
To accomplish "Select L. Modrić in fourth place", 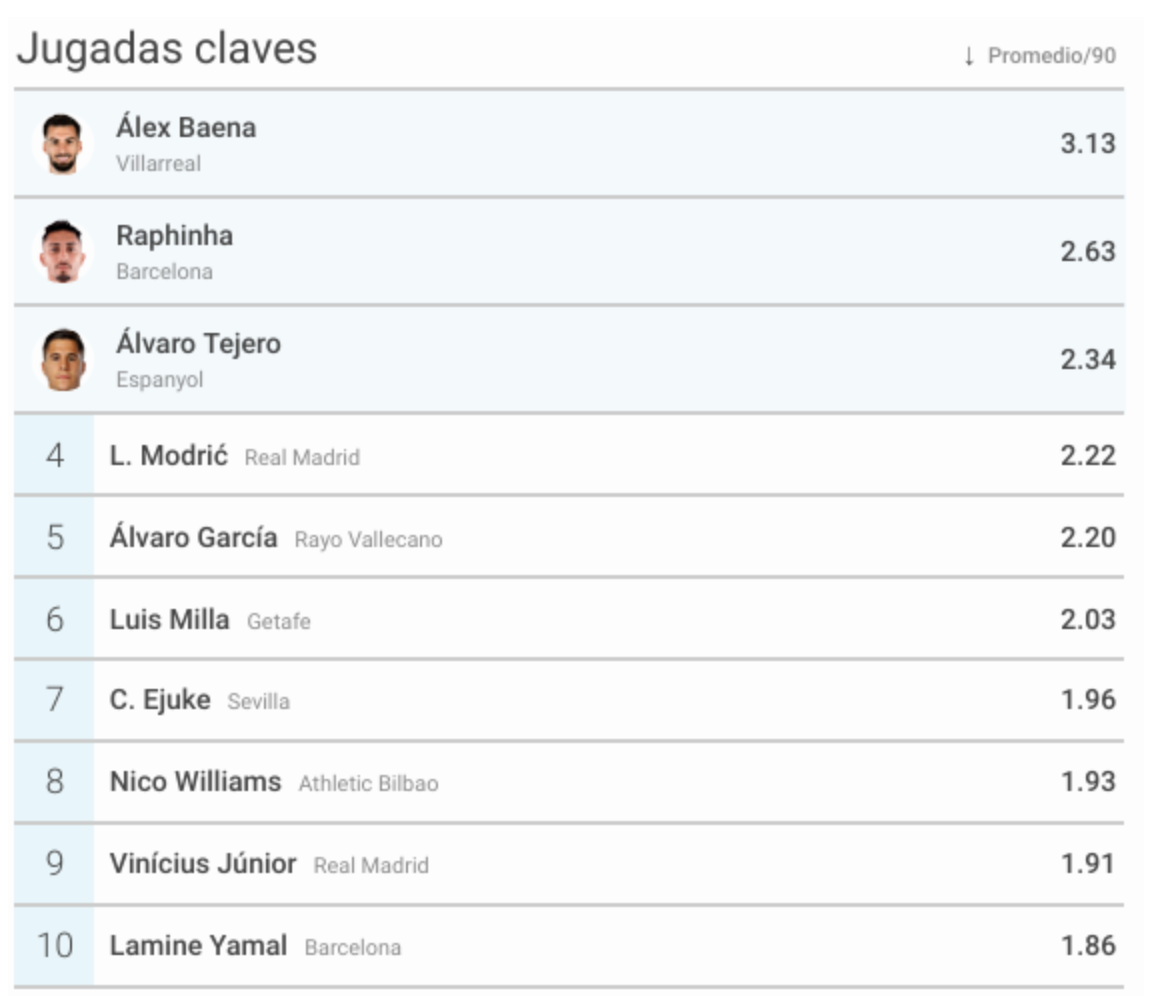I will [x=168, y=455].
